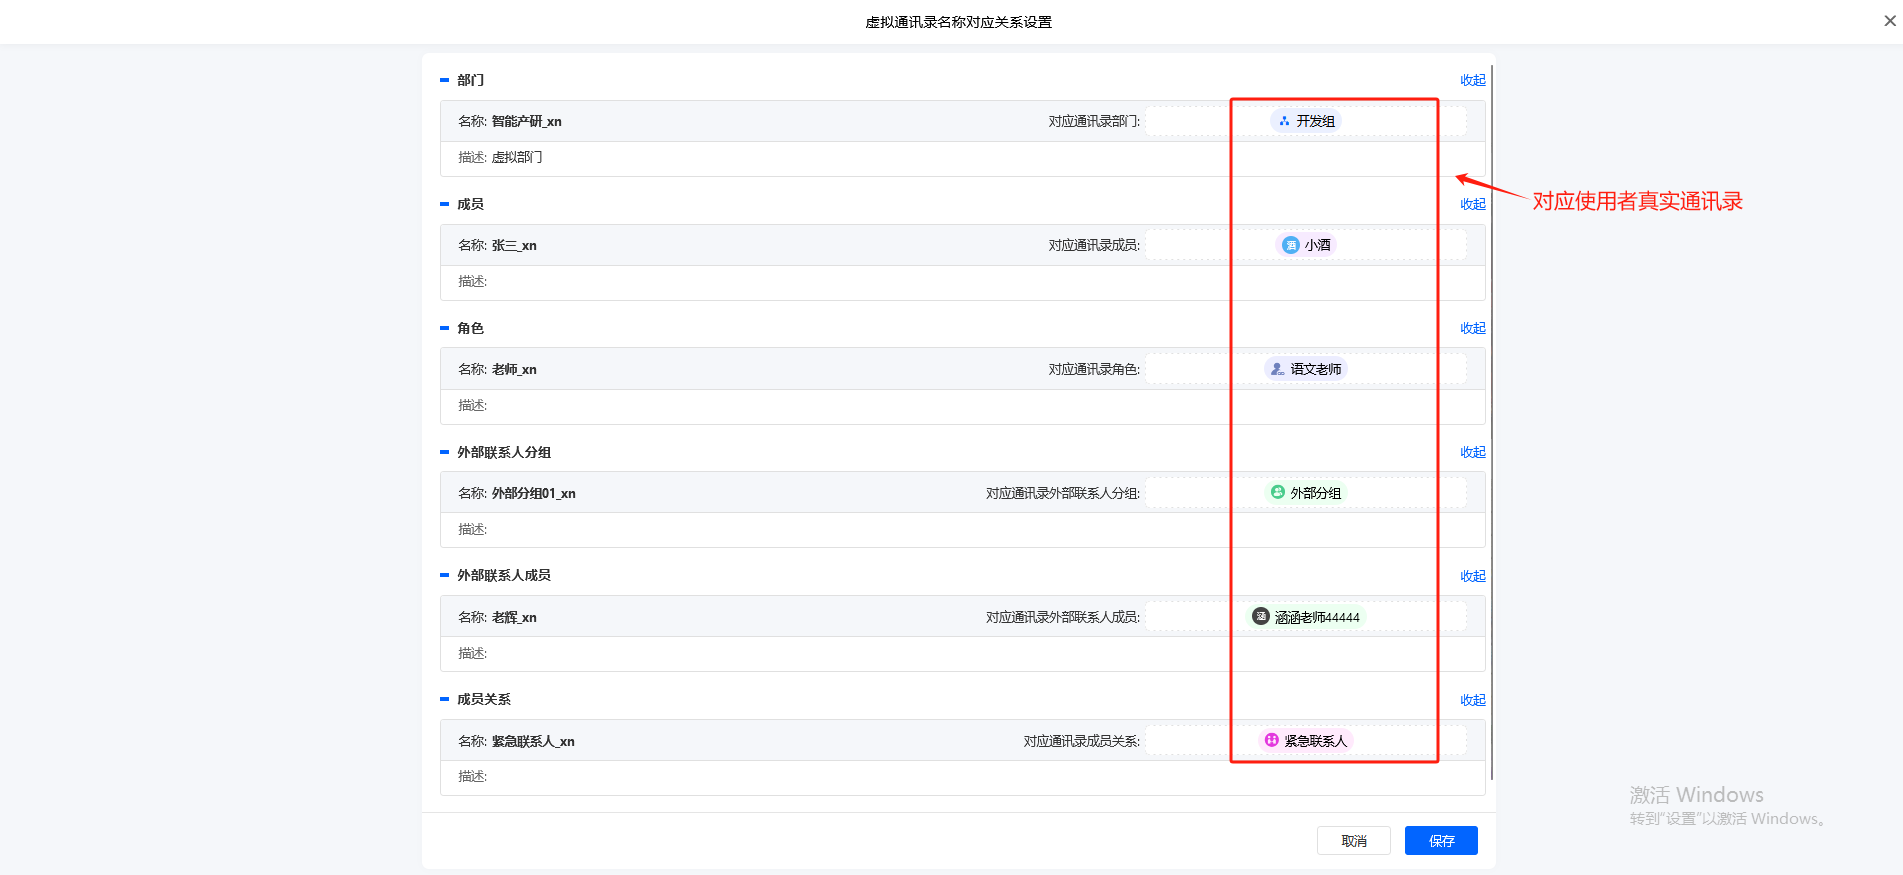Collapse the 外部联系人分组 section via 收起
1903x875 pixels.
(1472, 452)
